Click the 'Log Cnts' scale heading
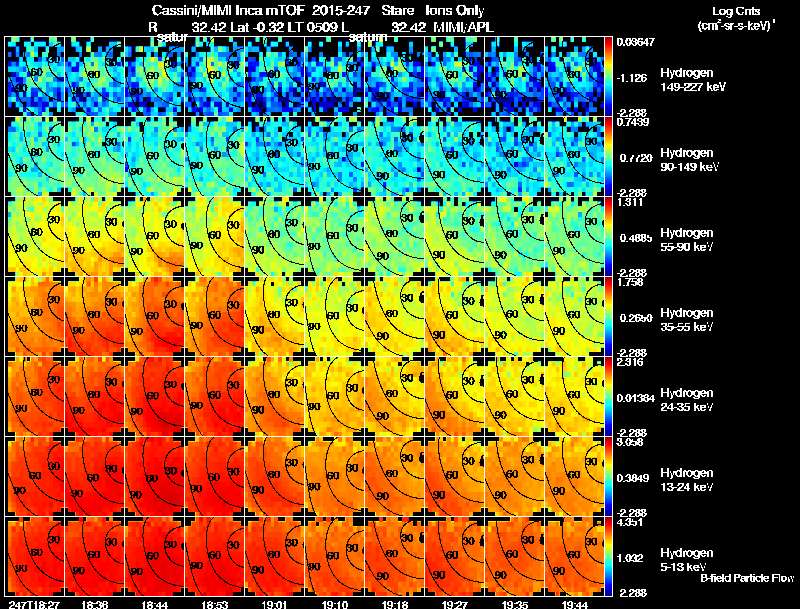This screenshot has width=800, height=609. pyautogui.click(x=736, y=11)
